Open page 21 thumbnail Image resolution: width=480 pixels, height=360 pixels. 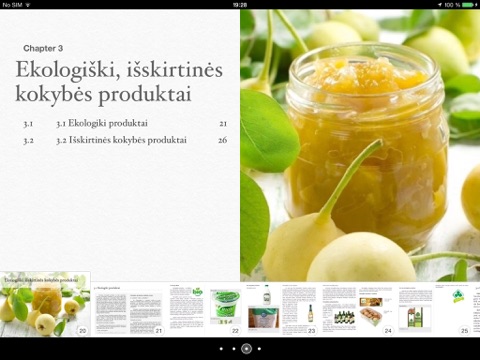pyautogui.click(x=129, y=310)
